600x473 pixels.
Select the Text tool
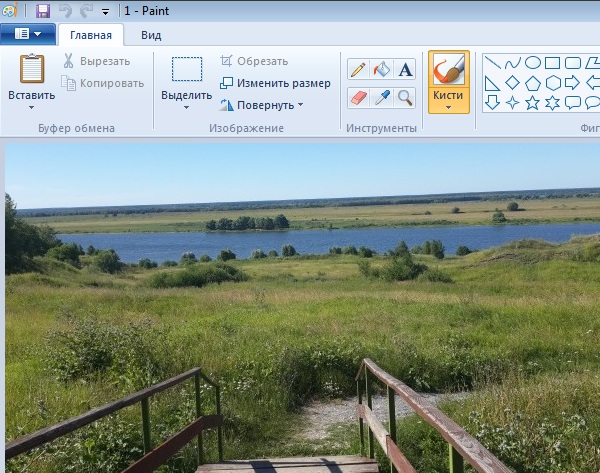(405, 69)
